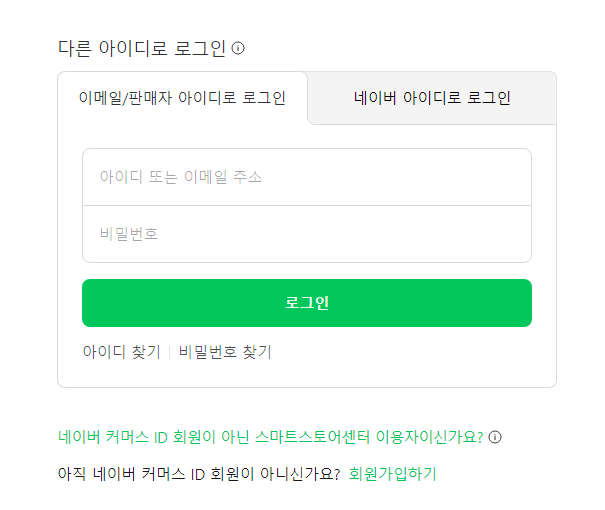The height and width of the screenshot is (510, 605).
Task: Click the info icon after 스마트스토어센터 이용자신가요?
Action: pos(495,437)
